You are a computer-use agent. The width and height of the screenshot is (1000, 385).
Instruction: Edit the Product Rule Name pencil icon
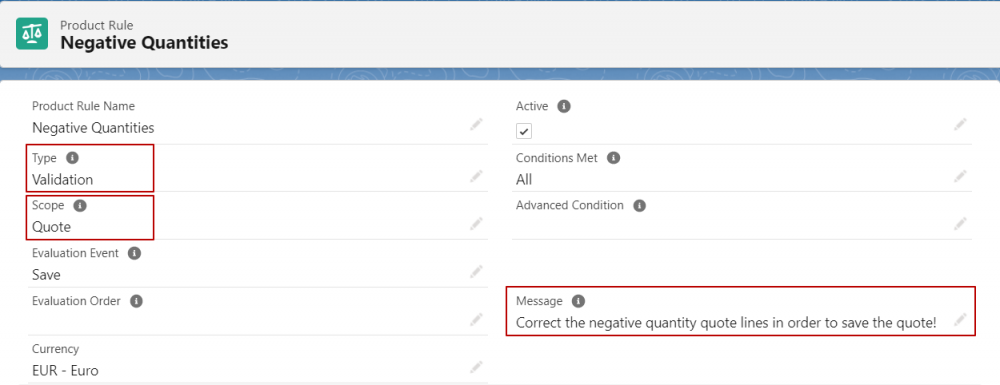click(x=476, y=124)
